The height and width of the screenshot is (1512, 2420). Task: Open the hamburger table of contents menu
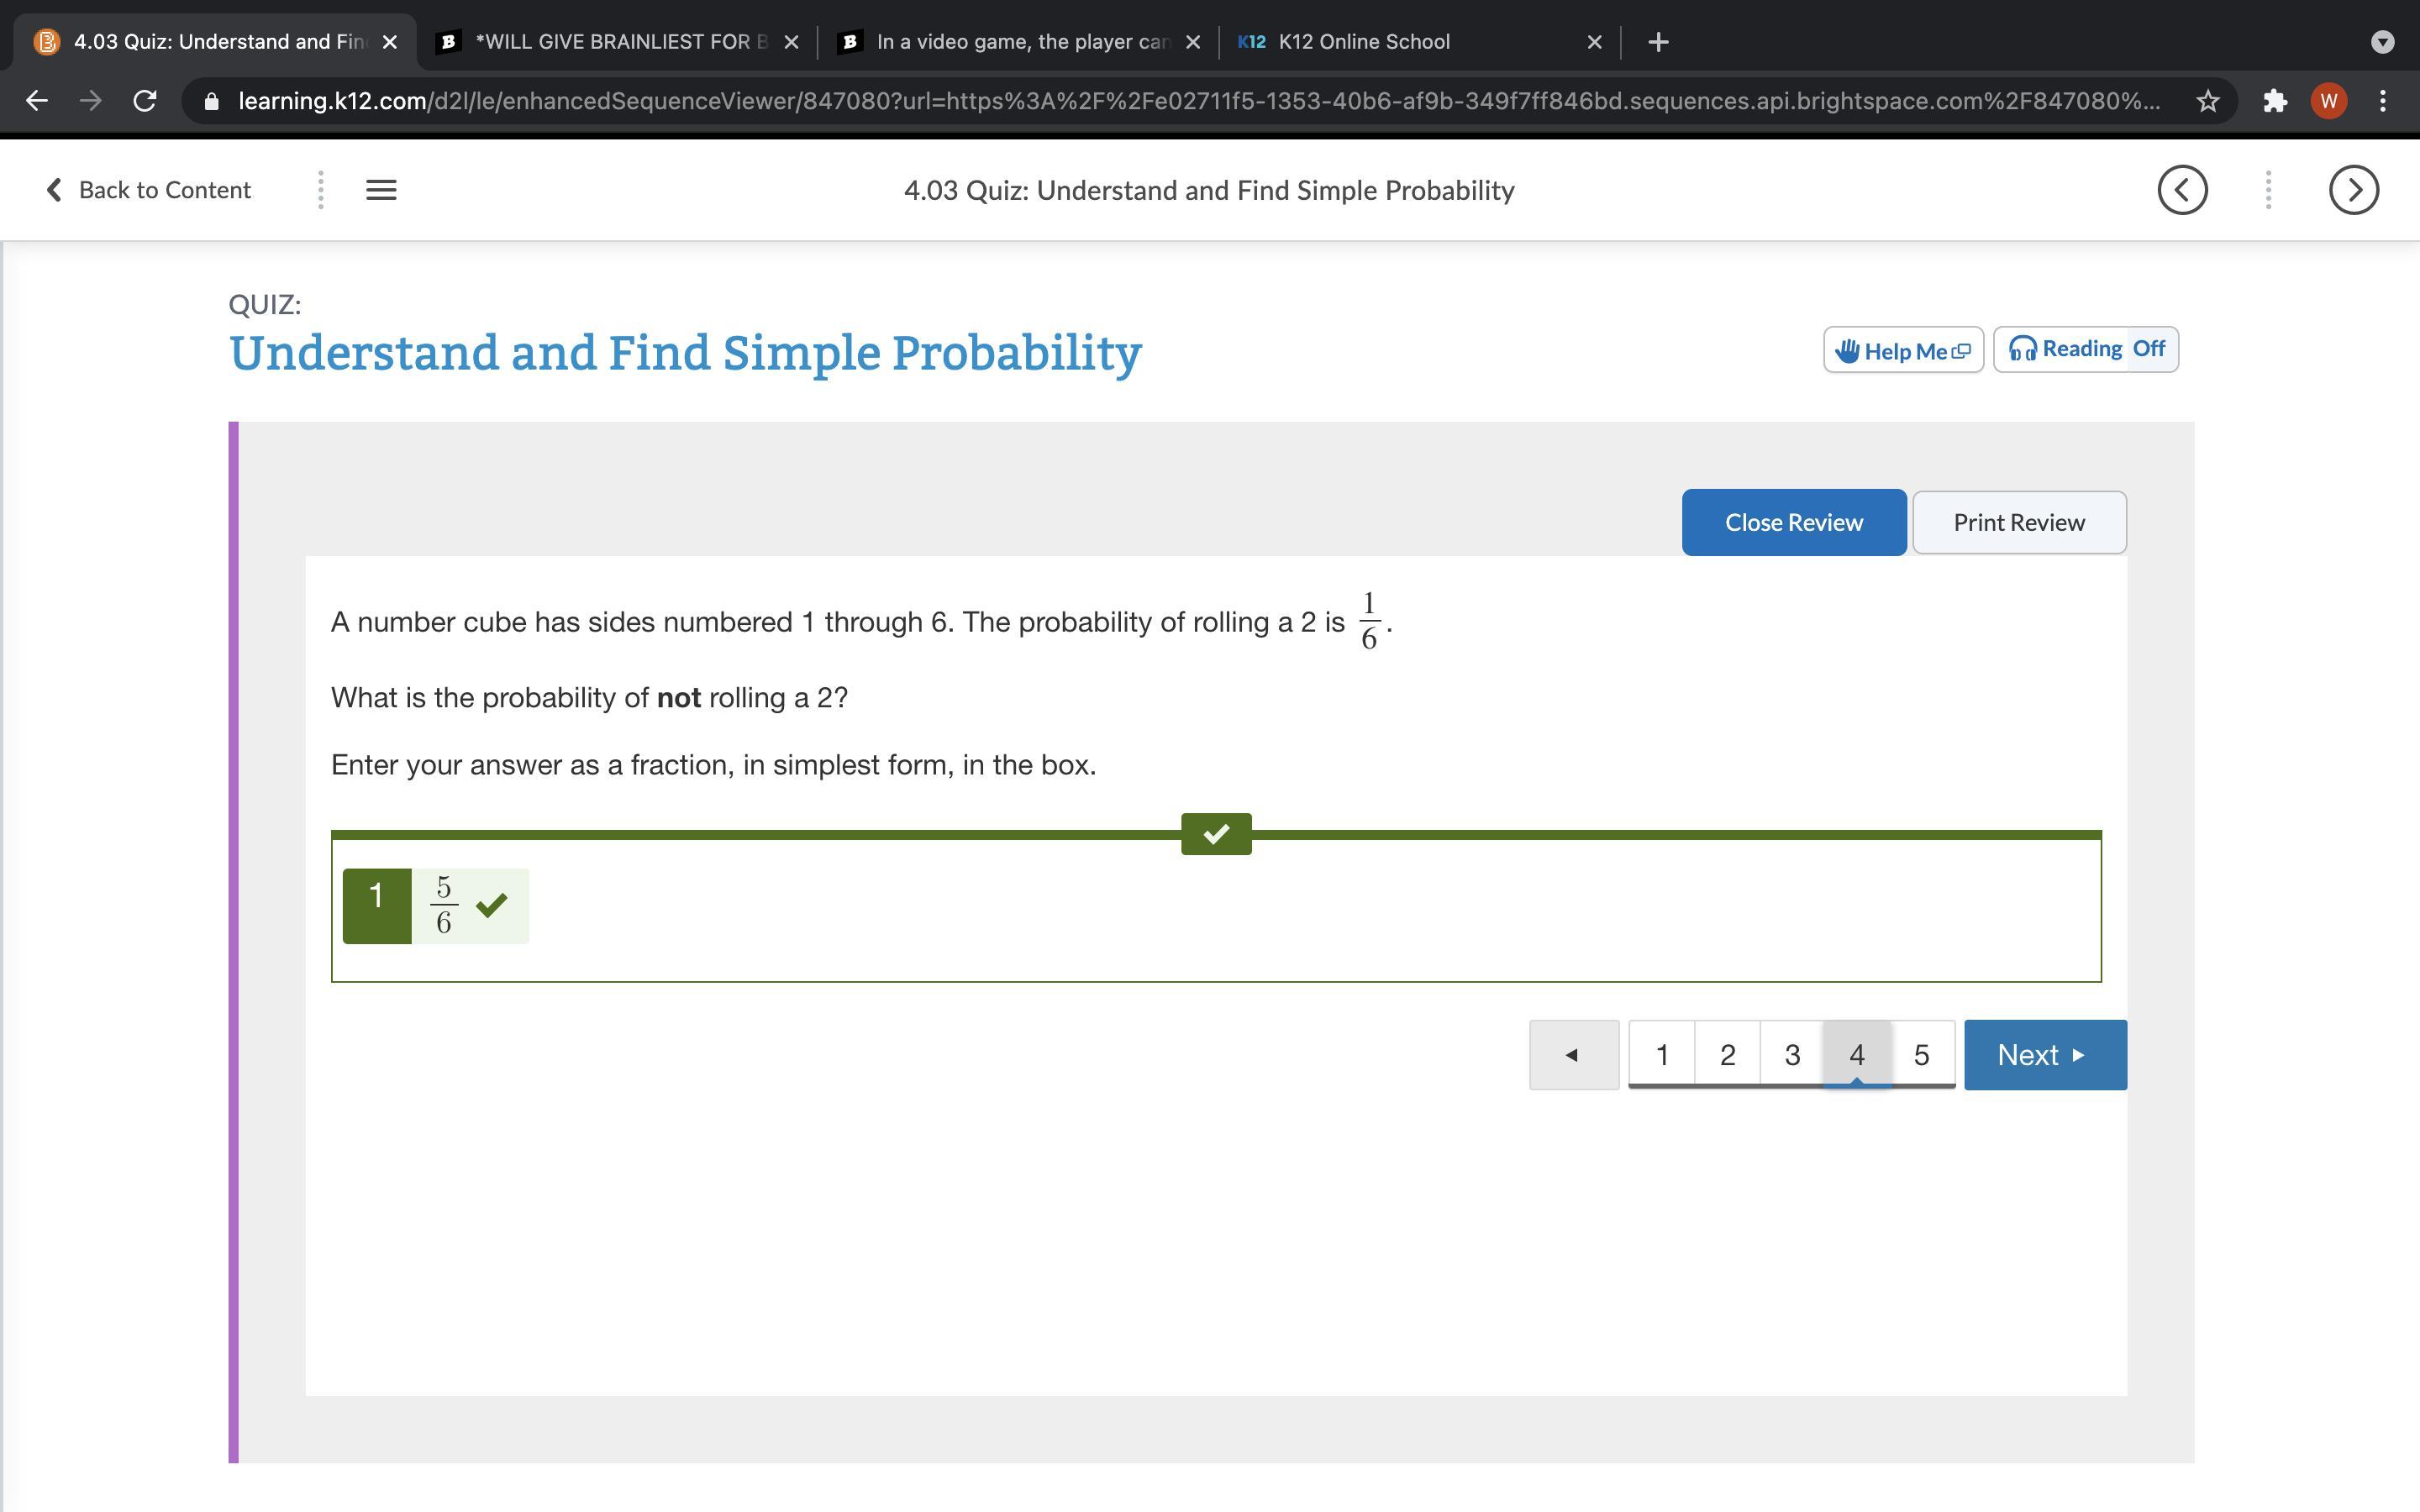coord(381,190)
